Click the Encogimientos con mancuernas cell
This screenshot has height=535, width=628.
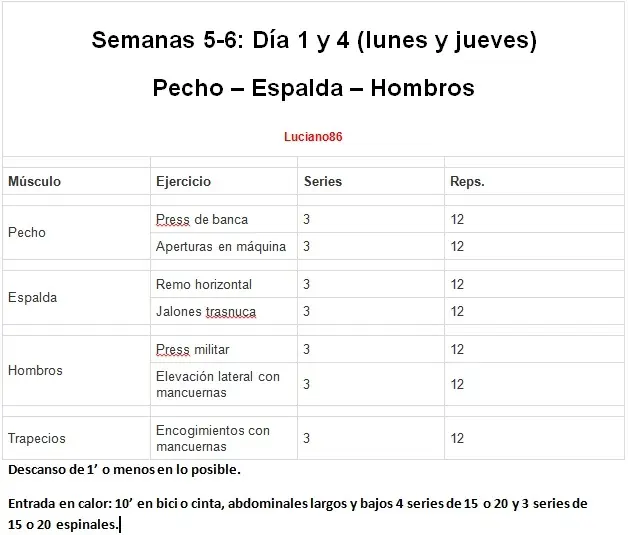[224, 438]
